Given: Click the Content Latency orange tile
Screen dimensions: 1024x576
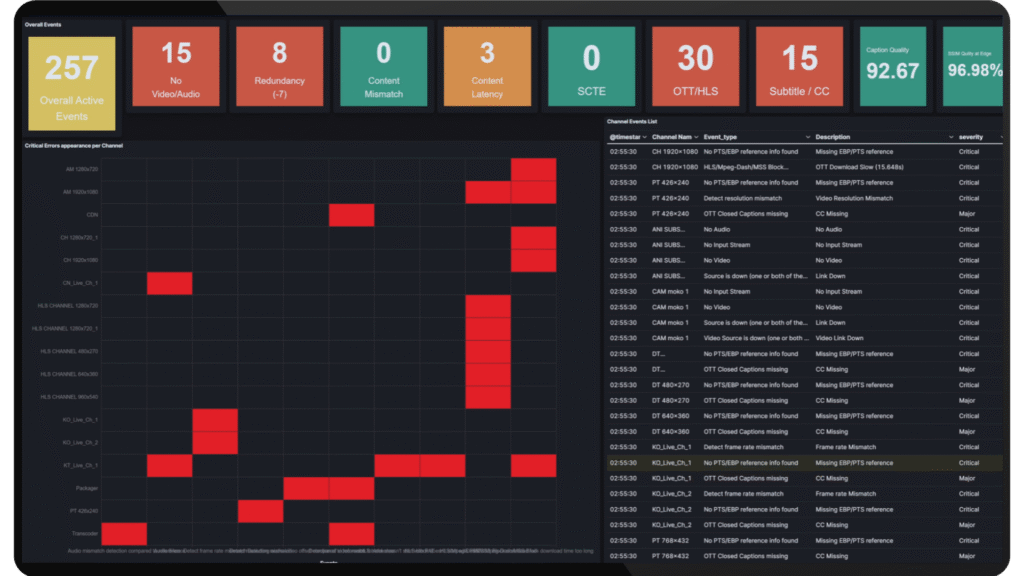Looking at the screenshot, I should tap(486, 66).
